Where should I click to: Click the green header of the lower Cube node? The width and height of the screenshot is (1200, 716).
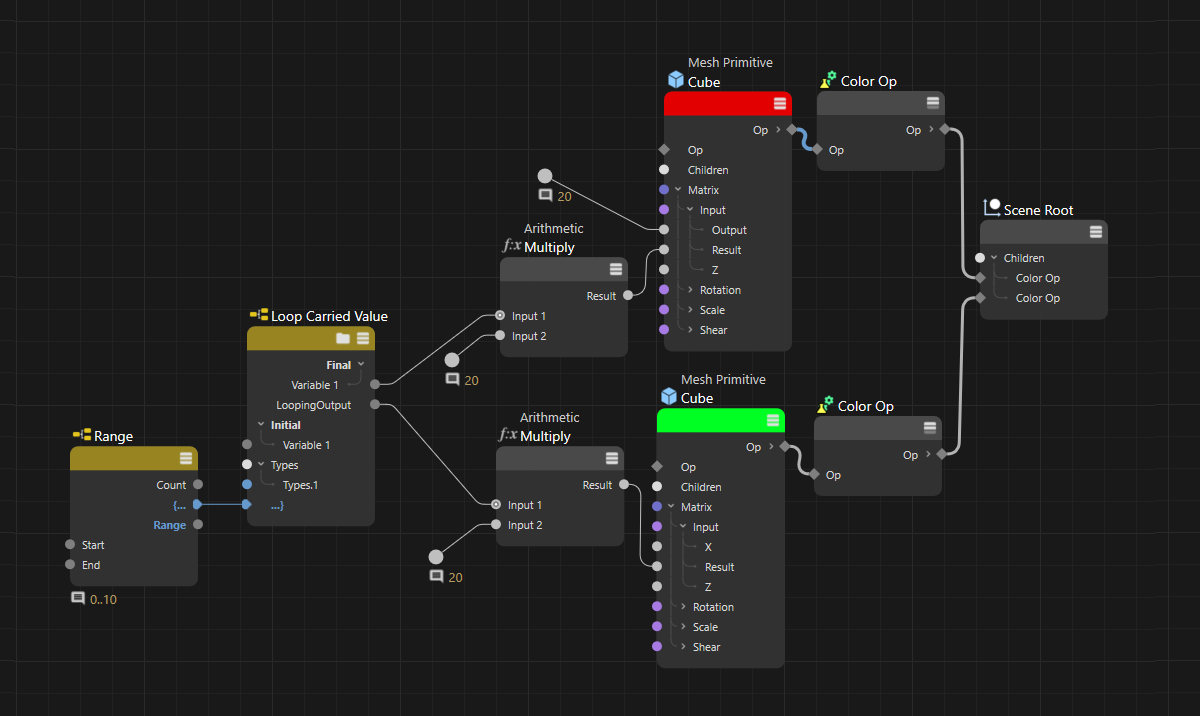coord(721,420)
